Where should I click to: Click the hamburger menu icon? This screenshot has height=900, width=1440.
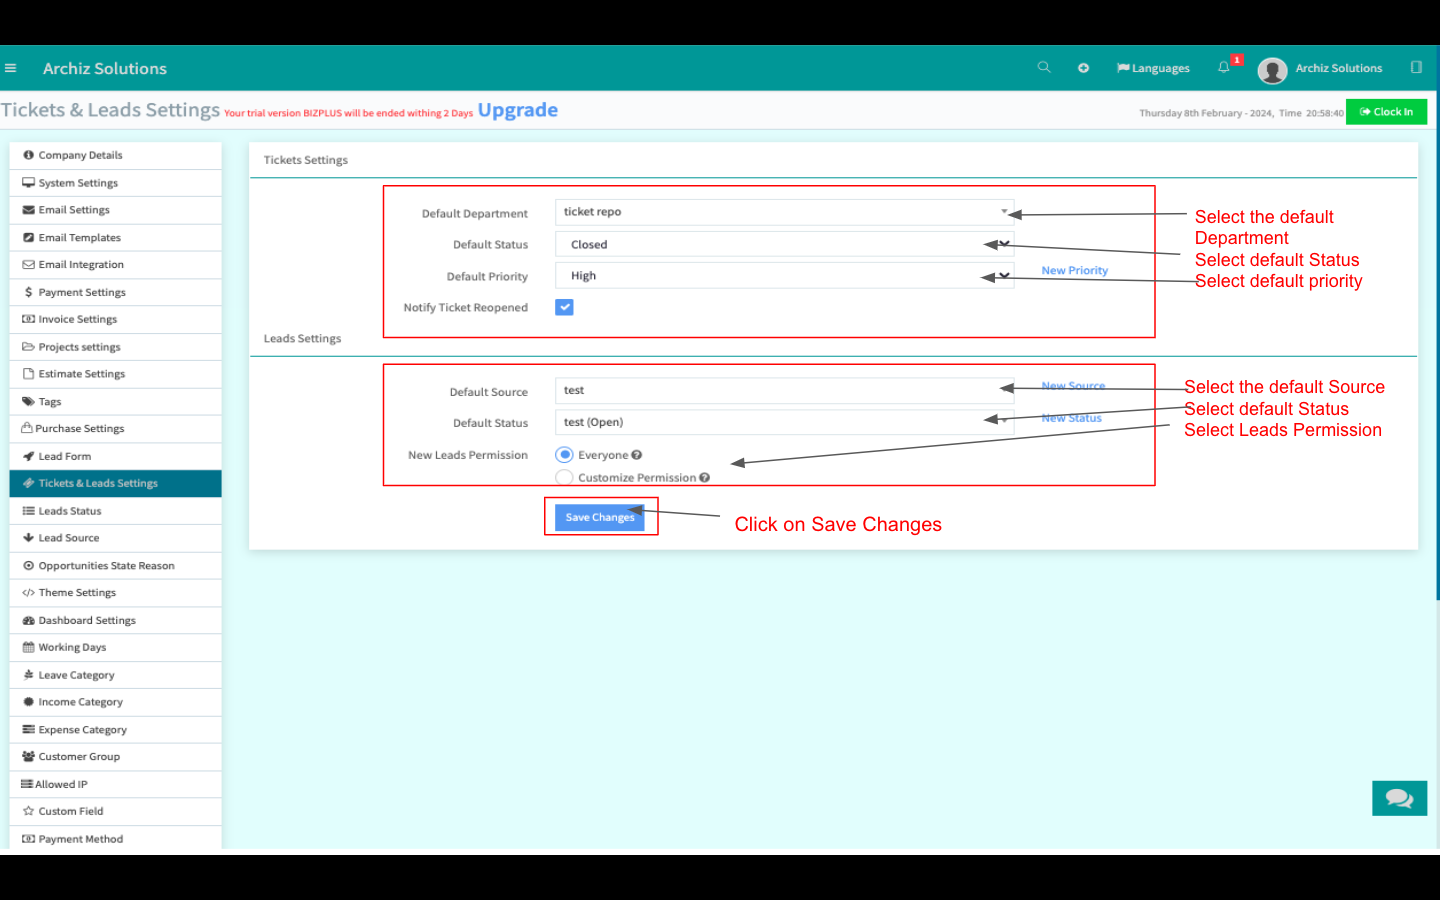pyautogui.click(x=11, y=68)
